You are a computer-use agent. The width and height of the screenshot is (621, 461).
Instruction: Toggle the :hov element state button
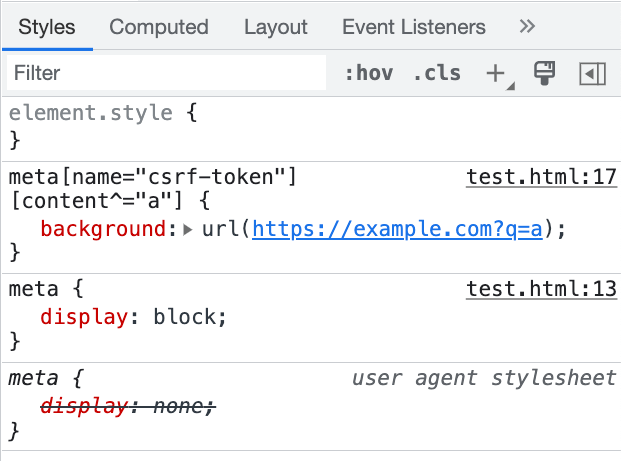pyautogui.click(x=368, y=73)
